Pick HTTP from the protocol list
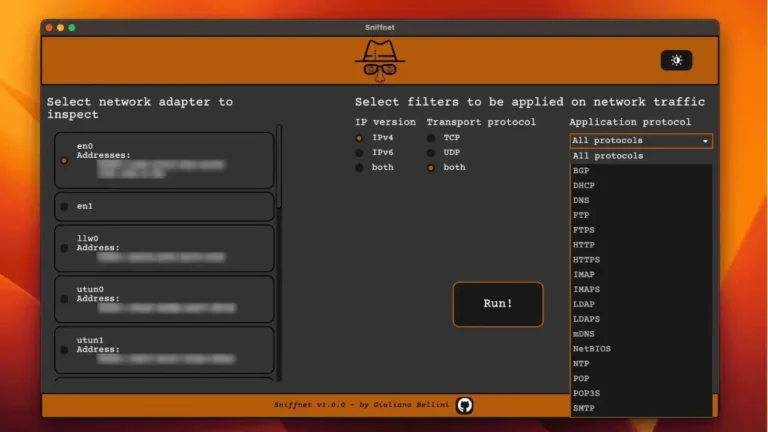 coord(641,245)
